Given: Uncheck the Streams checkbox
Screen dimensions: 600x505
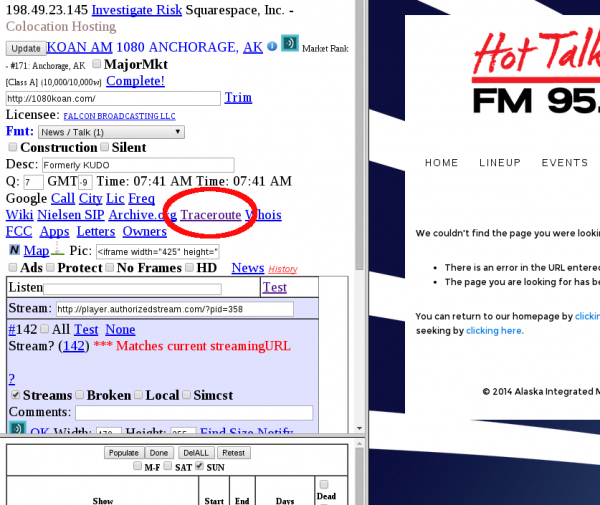Looking at the screenshot, I should pyautogui.click(x=15, y=395).
